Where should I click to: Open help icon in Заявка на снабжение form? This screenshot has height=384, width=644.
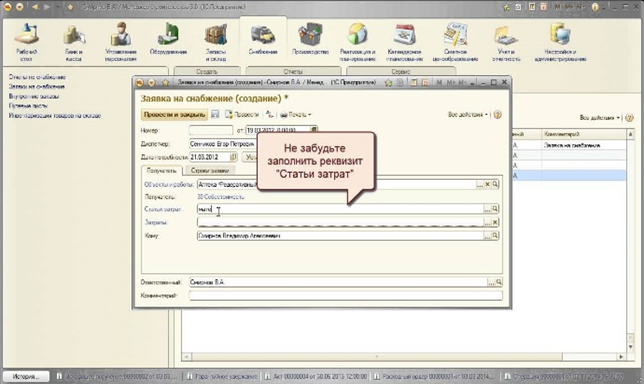tap(497, 115)
